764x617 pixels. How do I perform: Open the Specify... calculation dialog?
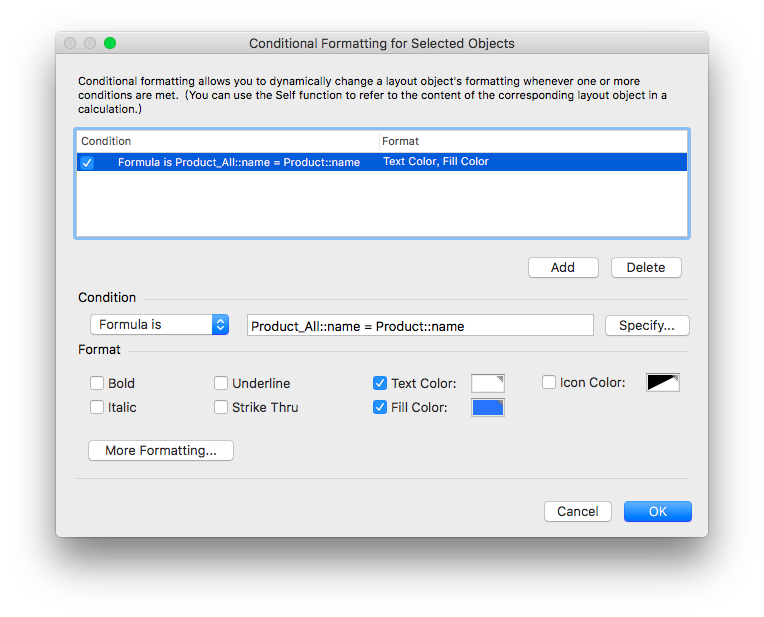pos(647,325)
